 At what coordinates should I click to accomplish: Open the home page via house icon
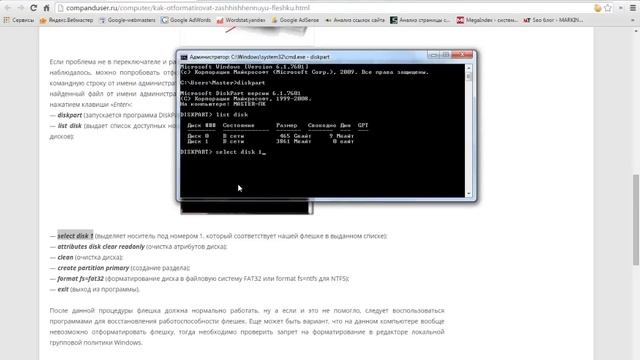pos(47,8)
